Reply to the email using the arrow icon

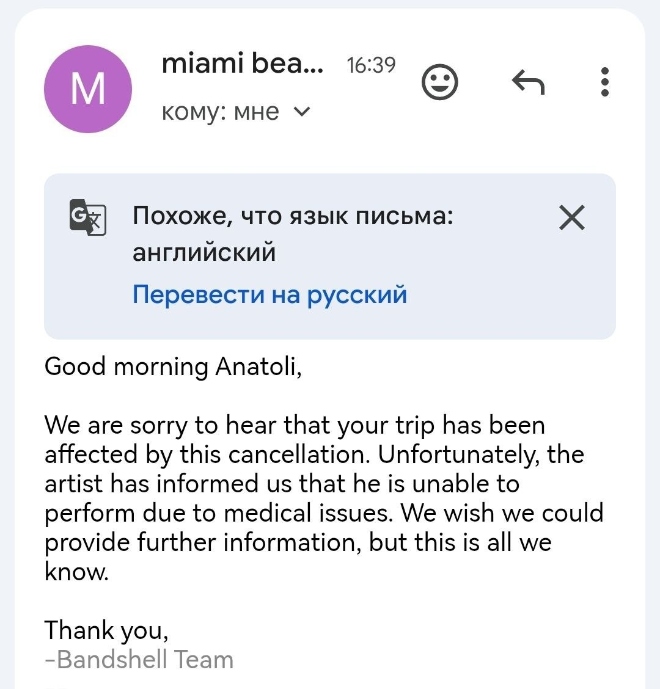[x=528, y=82]
